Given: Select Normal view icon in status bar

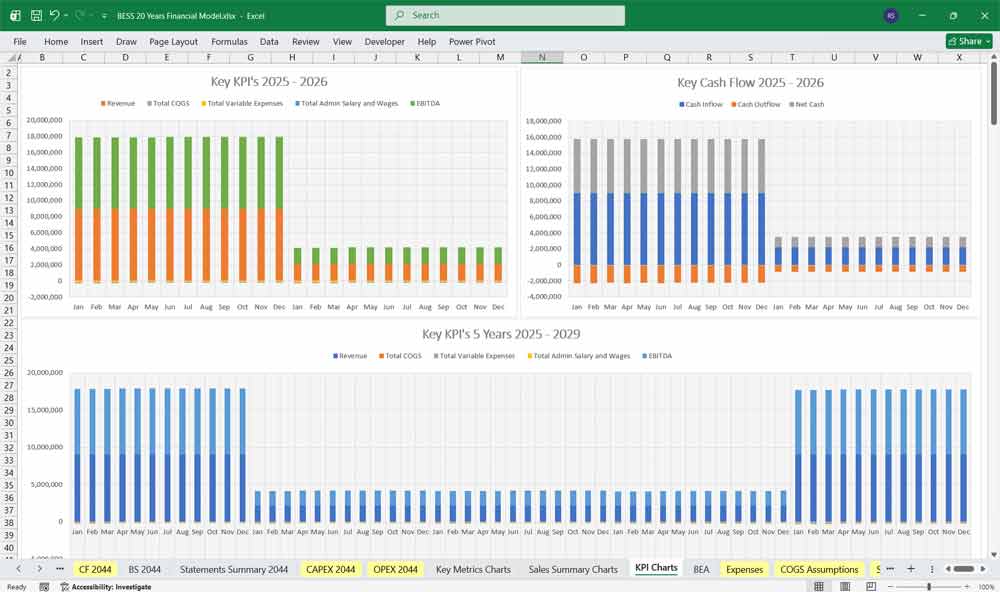Looking at the screenshot, I should coord(819,587).
